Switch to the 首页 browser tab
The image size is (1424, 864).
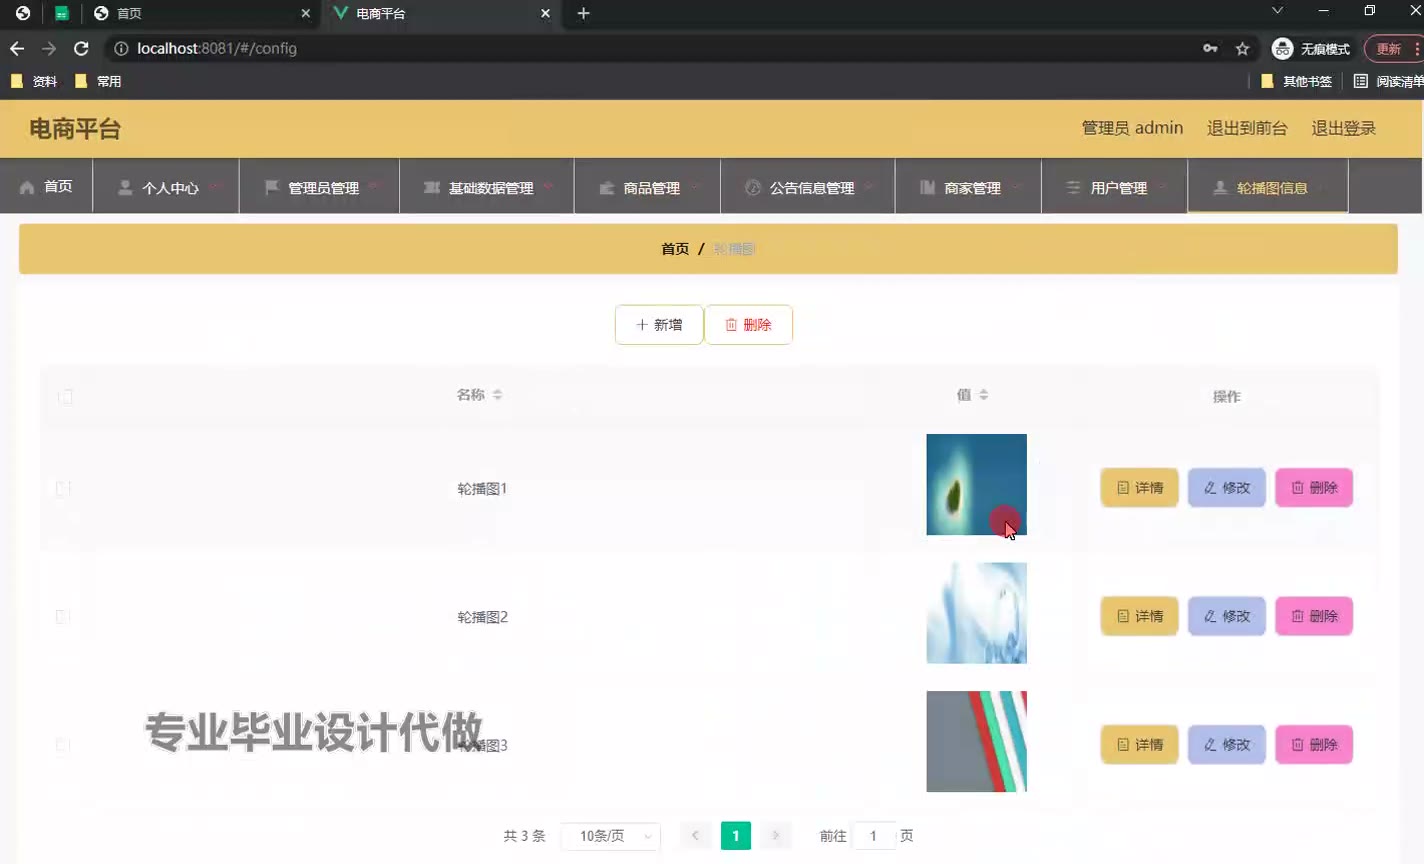pyautogui.click(x=200, y=13)
